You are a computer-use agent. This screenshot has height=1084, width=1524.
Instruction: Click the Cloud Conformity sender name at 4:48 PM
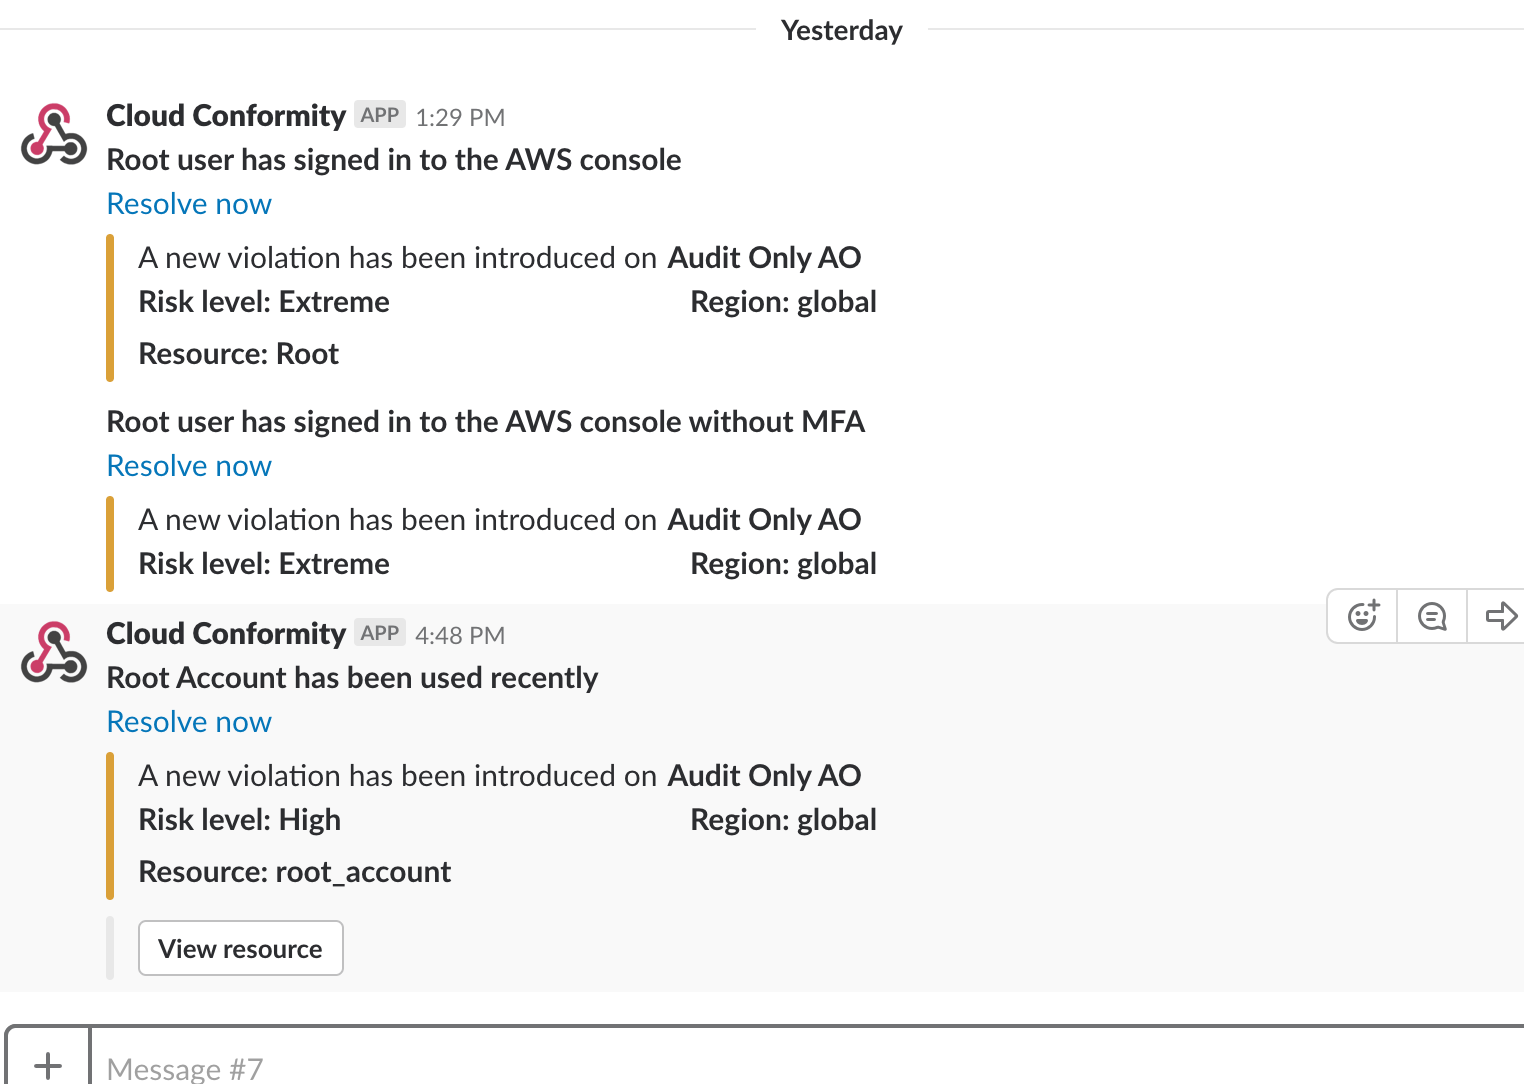pyautogui.click(x=226, y=634)
